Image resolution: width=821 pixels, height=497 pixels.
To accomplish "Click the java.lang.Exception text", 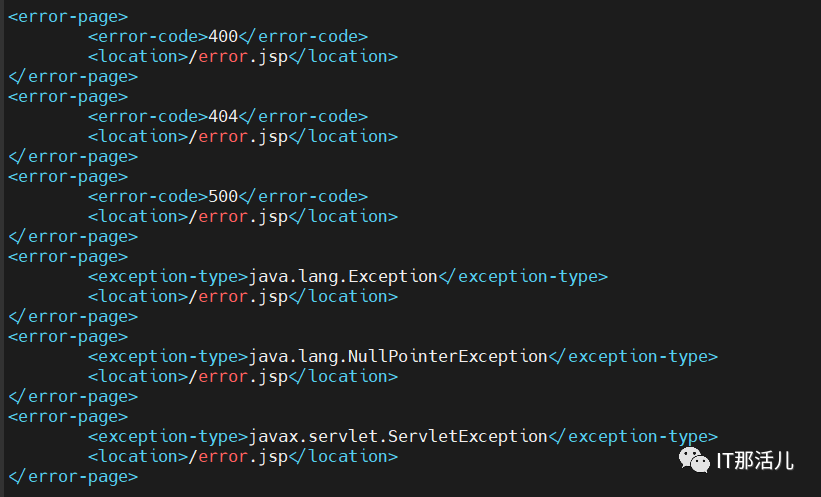I will (343, 276).
